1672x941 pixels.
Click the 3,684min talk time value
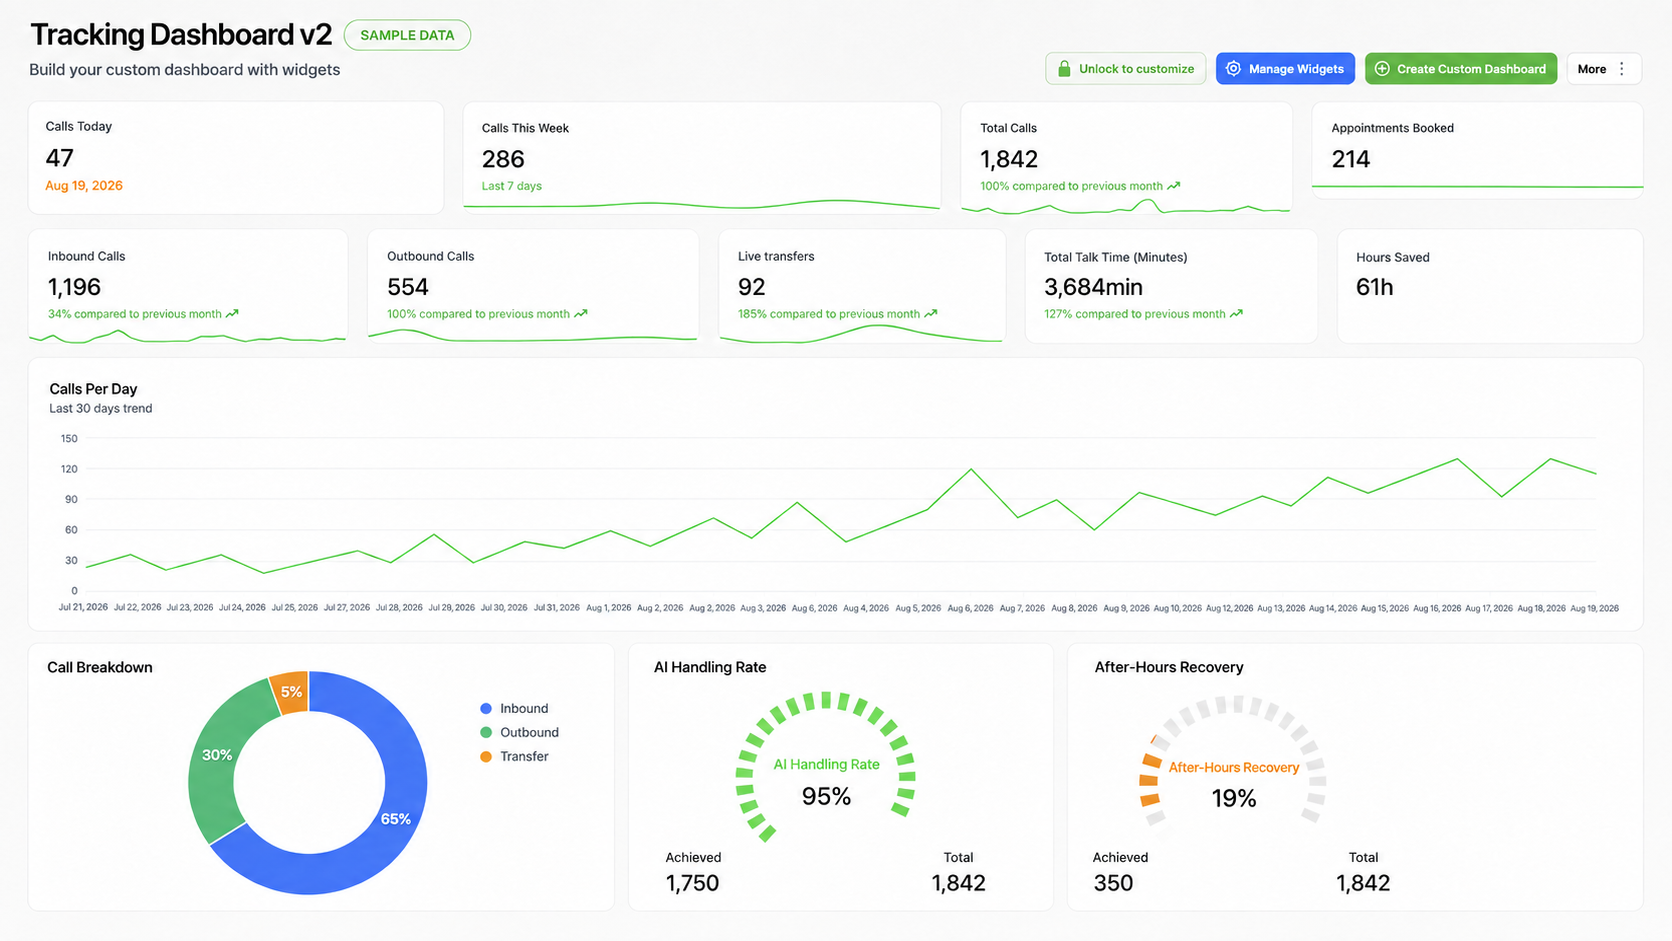1094,287
